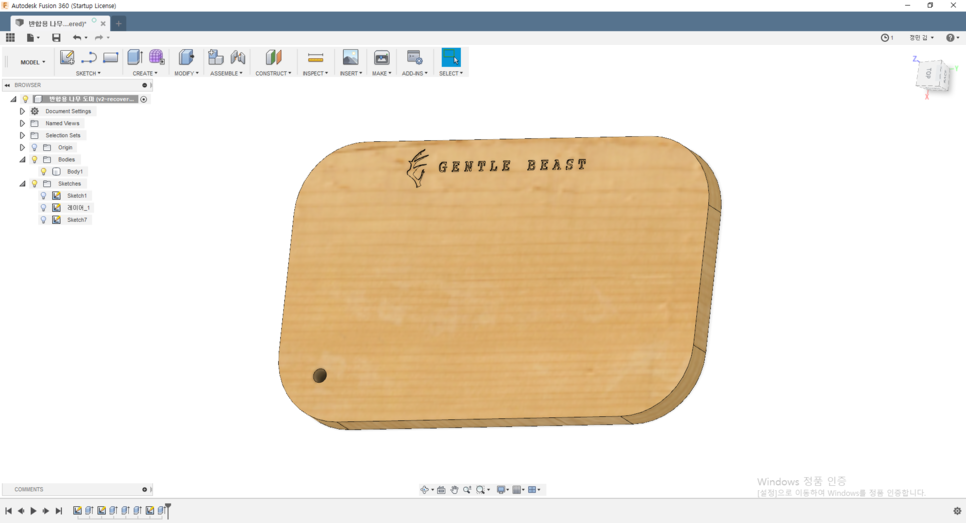
Task: Open the SKETCH menu
Action: tap(88, 73)
